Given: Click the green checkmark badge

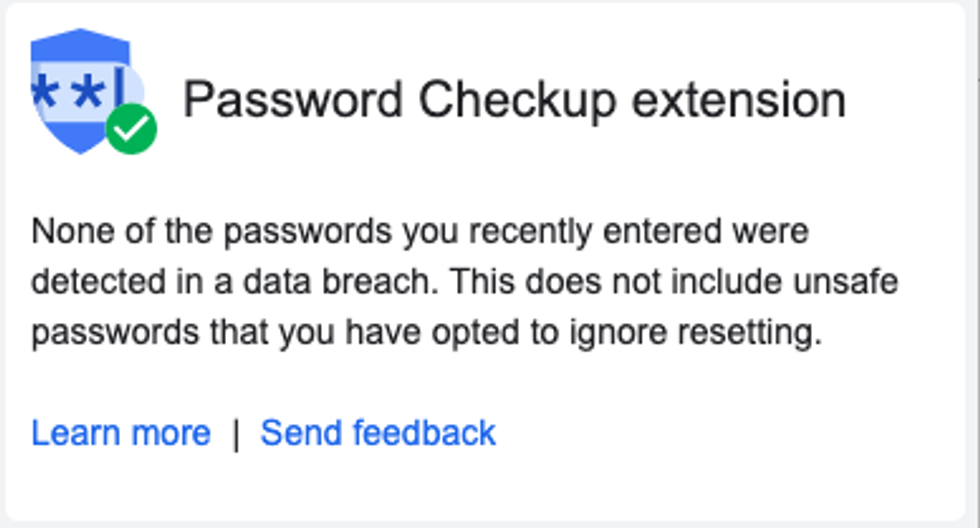Looking at the screenshot, I should pyautogui.click(x=131, y=129).
